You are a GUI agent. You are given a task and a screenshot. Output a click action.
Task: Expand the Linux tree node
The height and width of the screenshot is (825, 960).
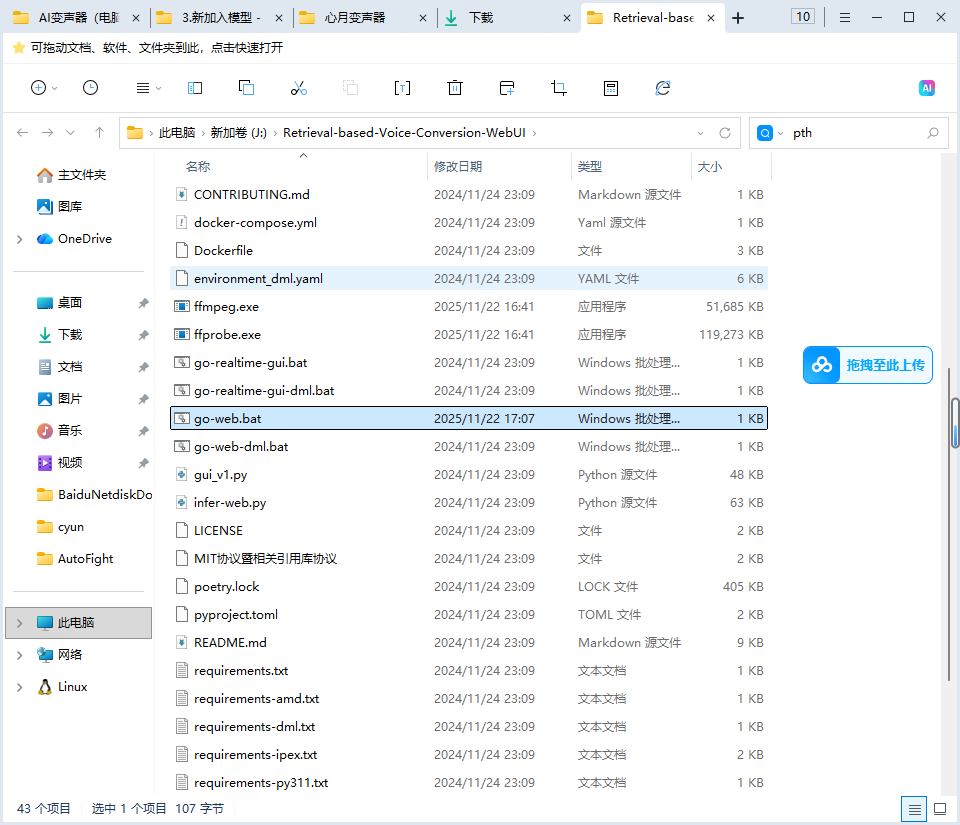pos(20,687)
